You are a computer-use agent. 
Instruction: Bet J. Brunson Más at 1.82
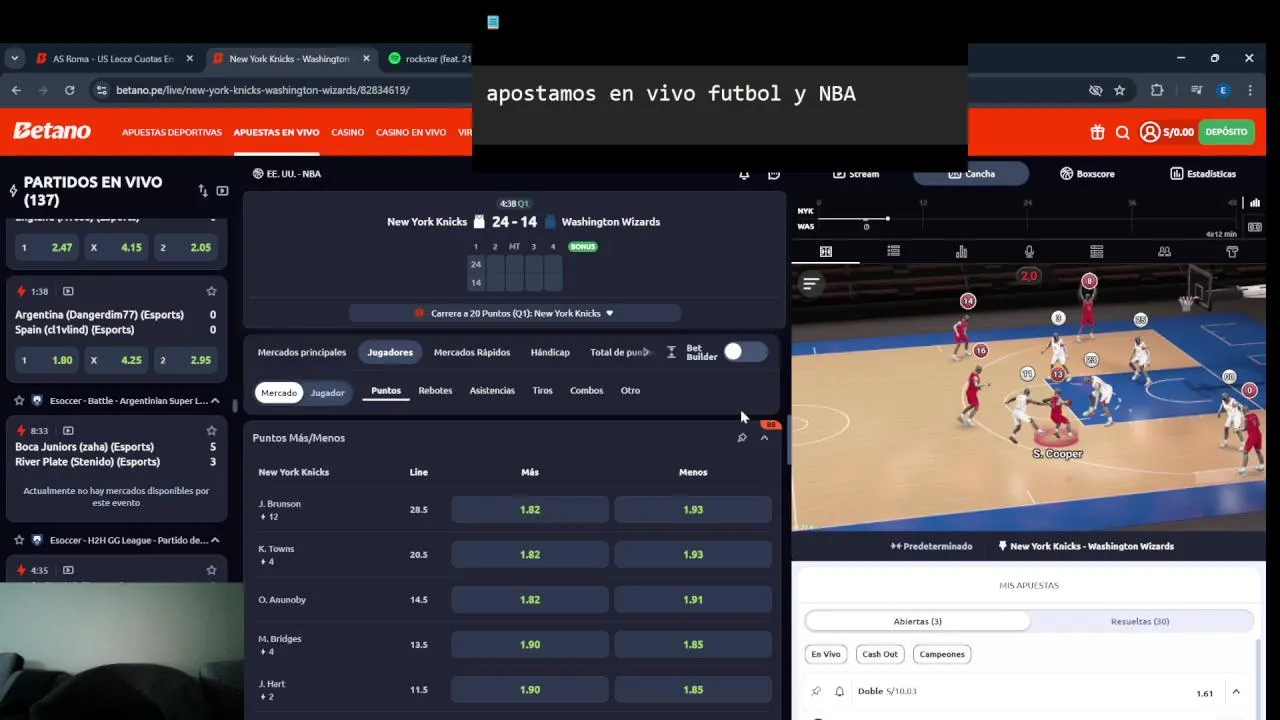pyautogui.click(x=530, y=509)
